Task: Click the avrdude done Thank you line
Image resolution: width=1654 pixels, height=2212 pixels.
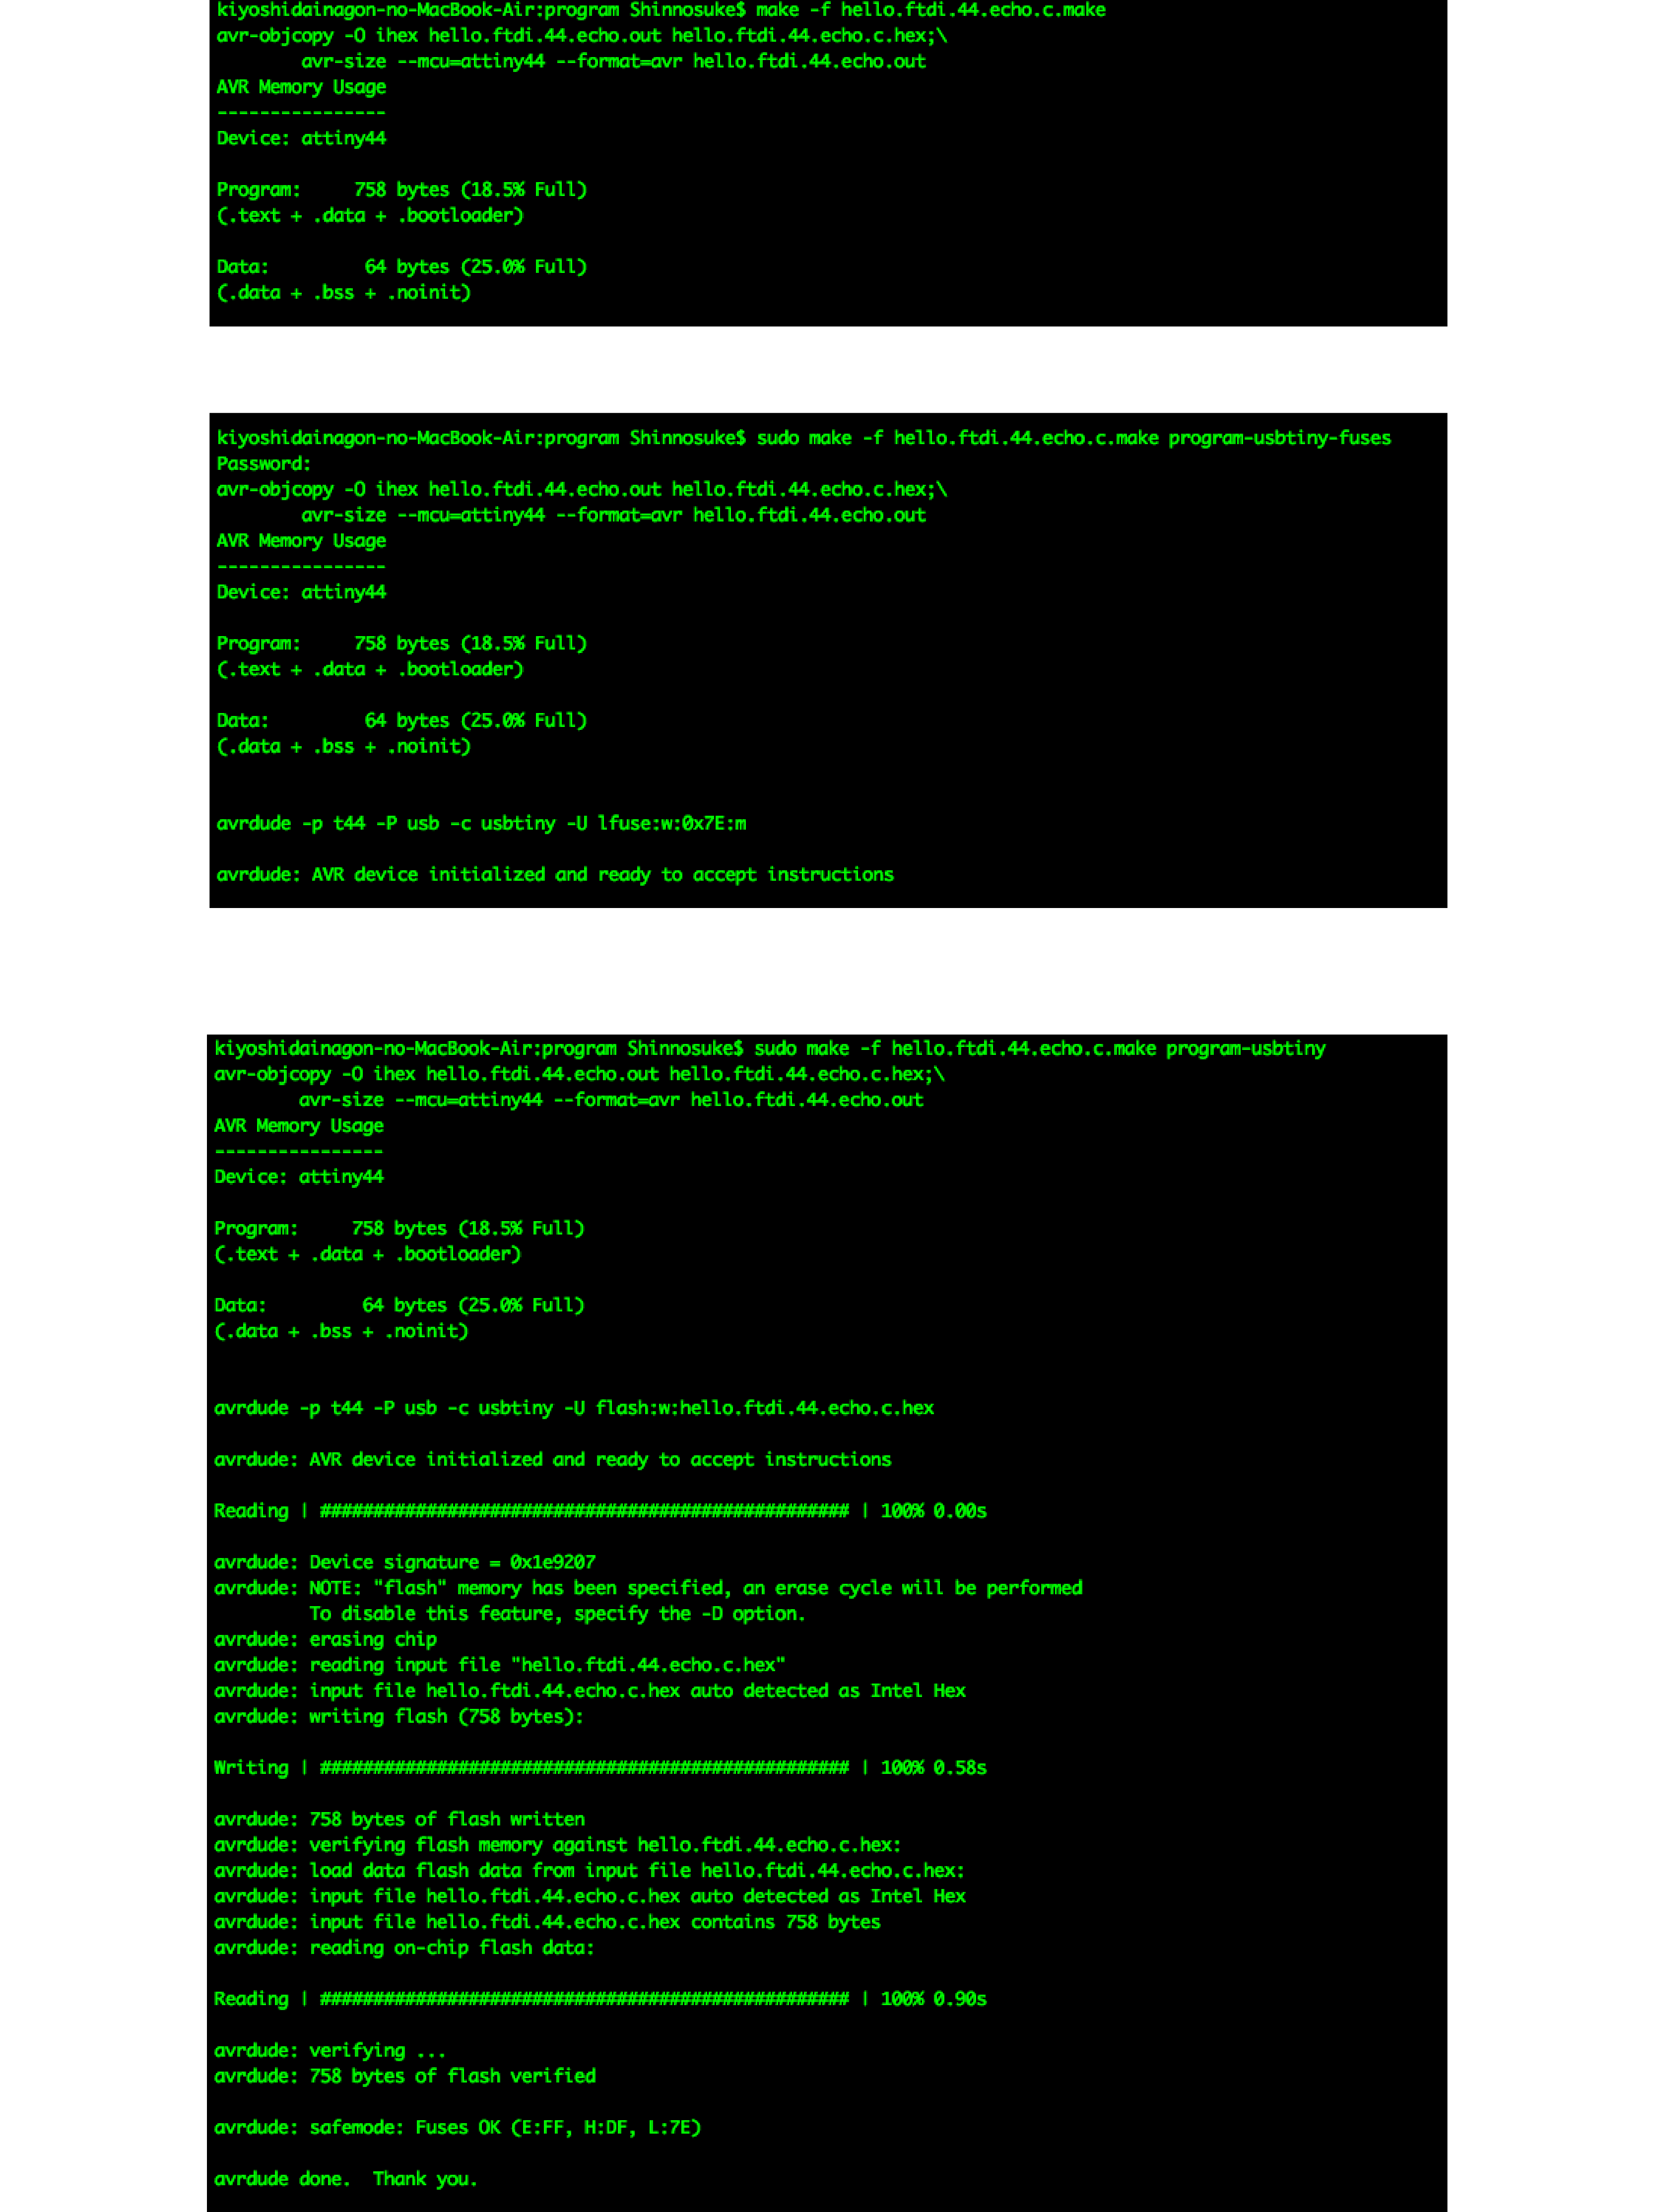Action: pyautogui.click(x=346, y=2179)
